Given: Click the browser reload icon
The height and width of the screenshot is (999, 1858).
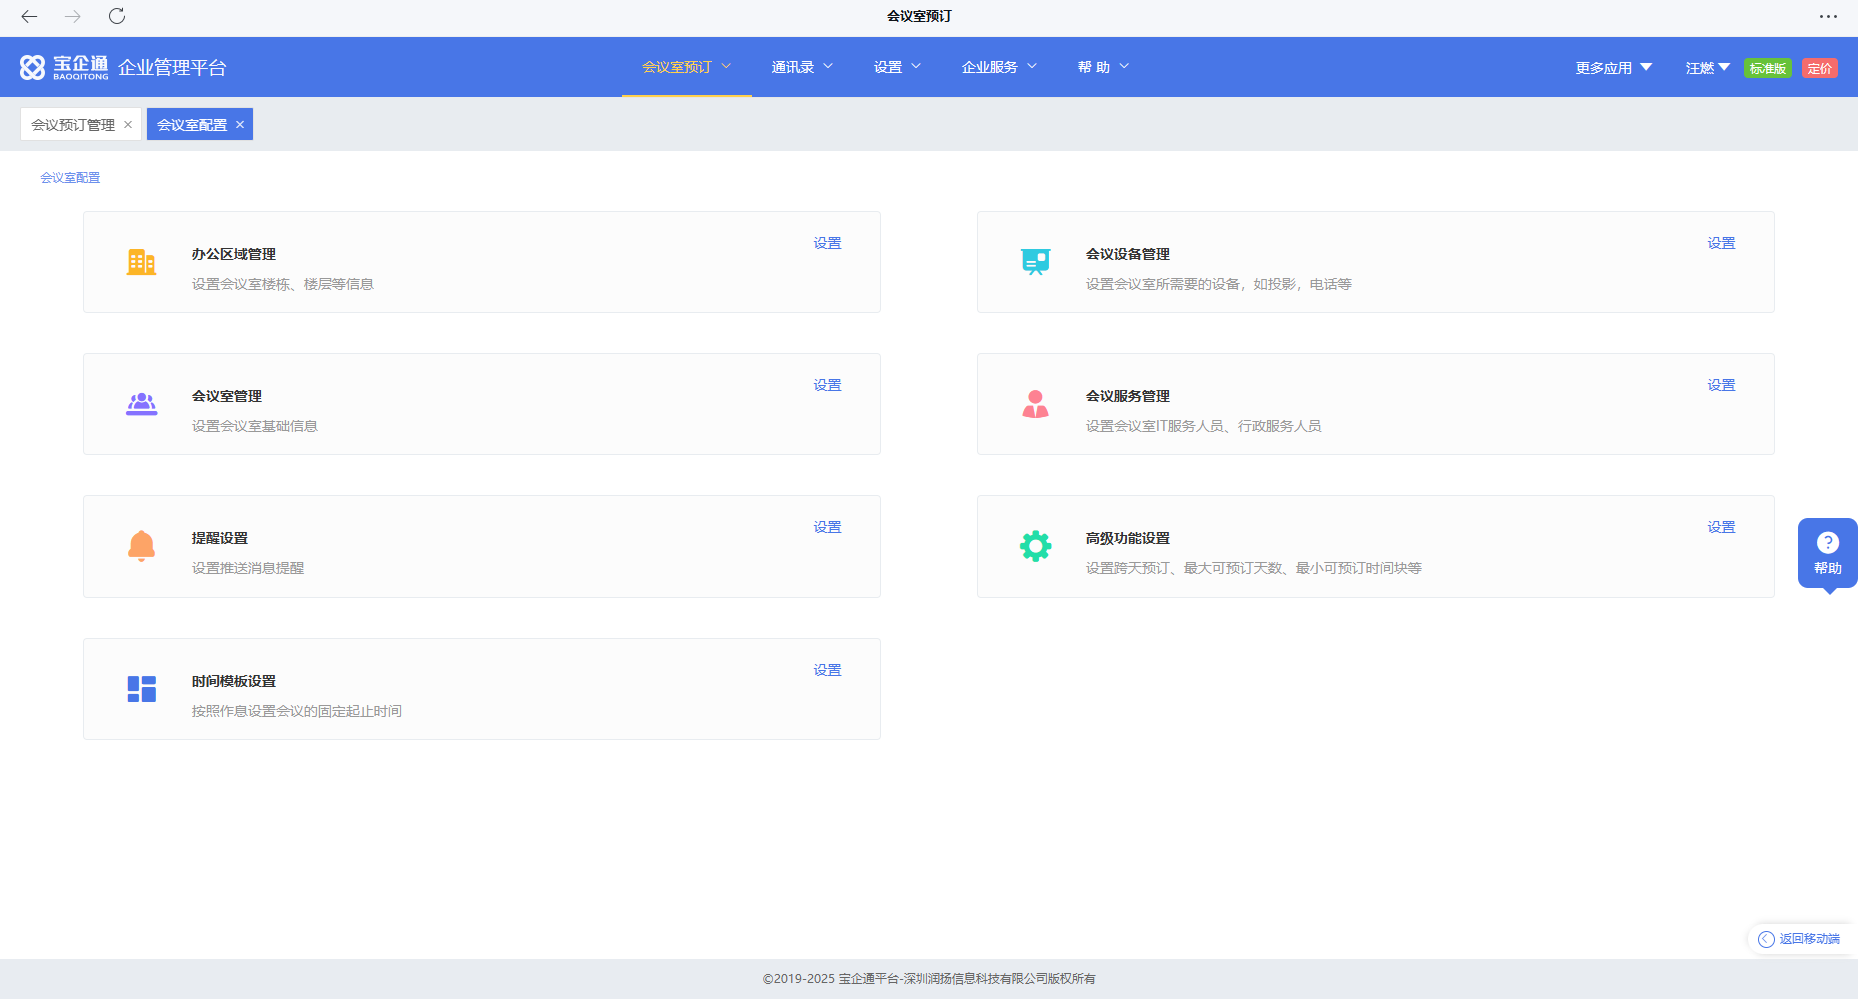Looking at the screenshot, I should pyautogui.click(x=117, y=16).
